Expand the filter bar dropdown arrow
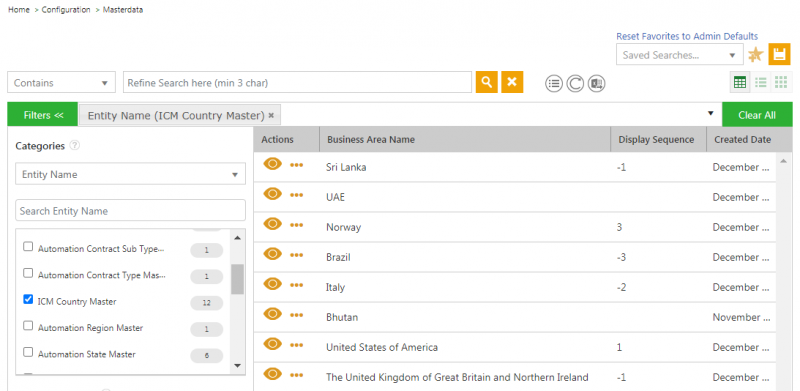 [711, 113]
